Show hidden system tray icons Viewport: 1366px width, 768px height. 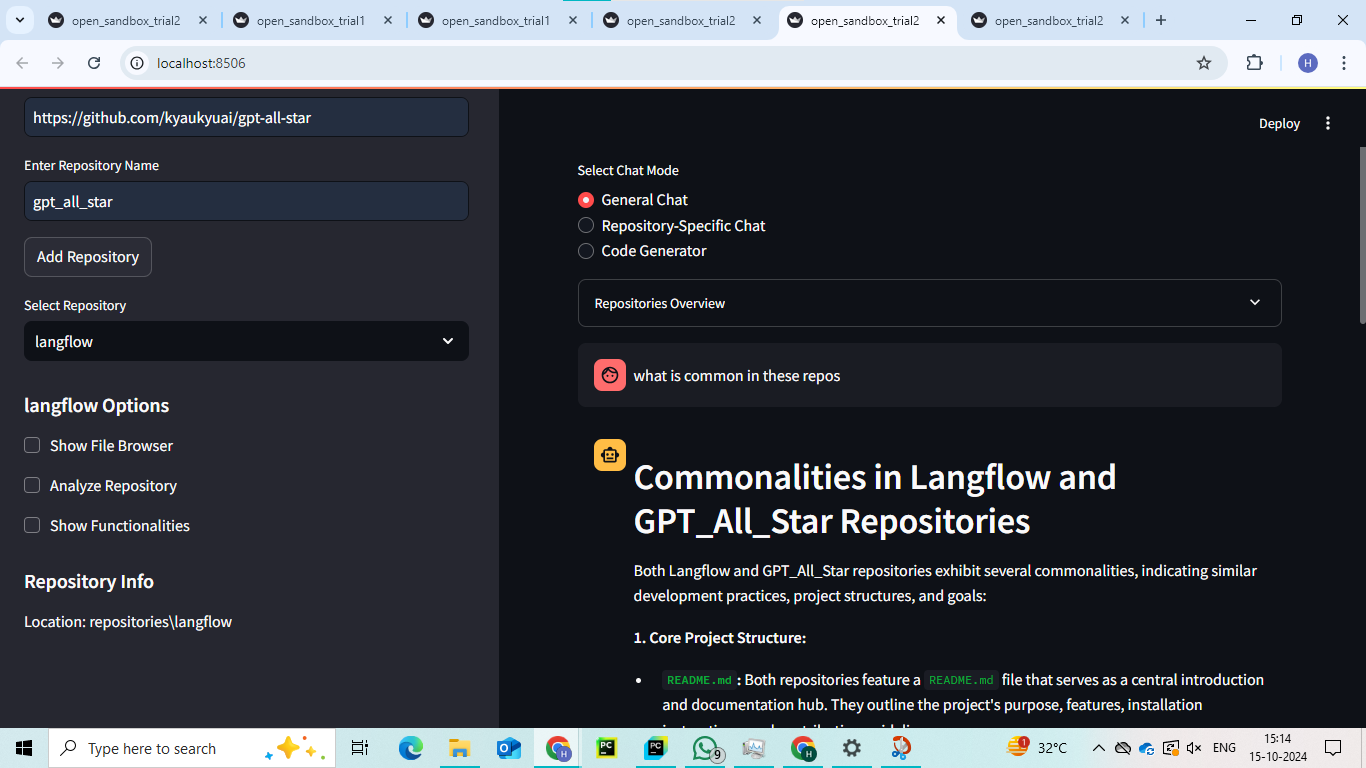pyautogui.click(x=1098, y=748)
